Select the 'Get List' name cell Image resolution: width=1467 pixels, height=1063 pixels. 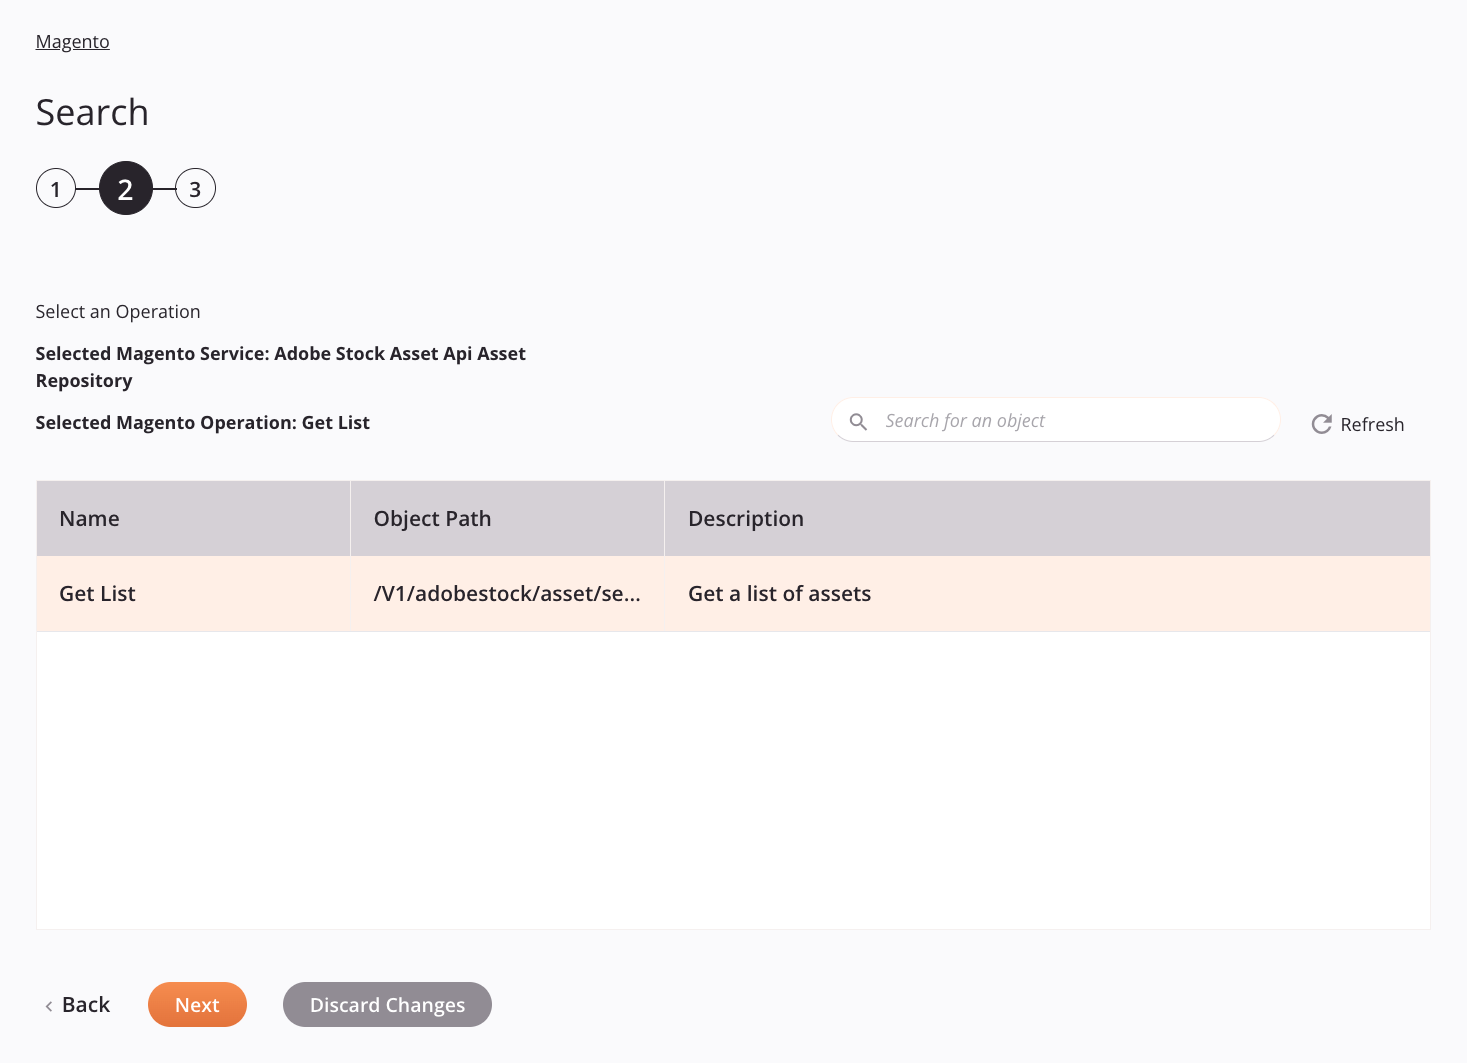(x=193, y=593)
